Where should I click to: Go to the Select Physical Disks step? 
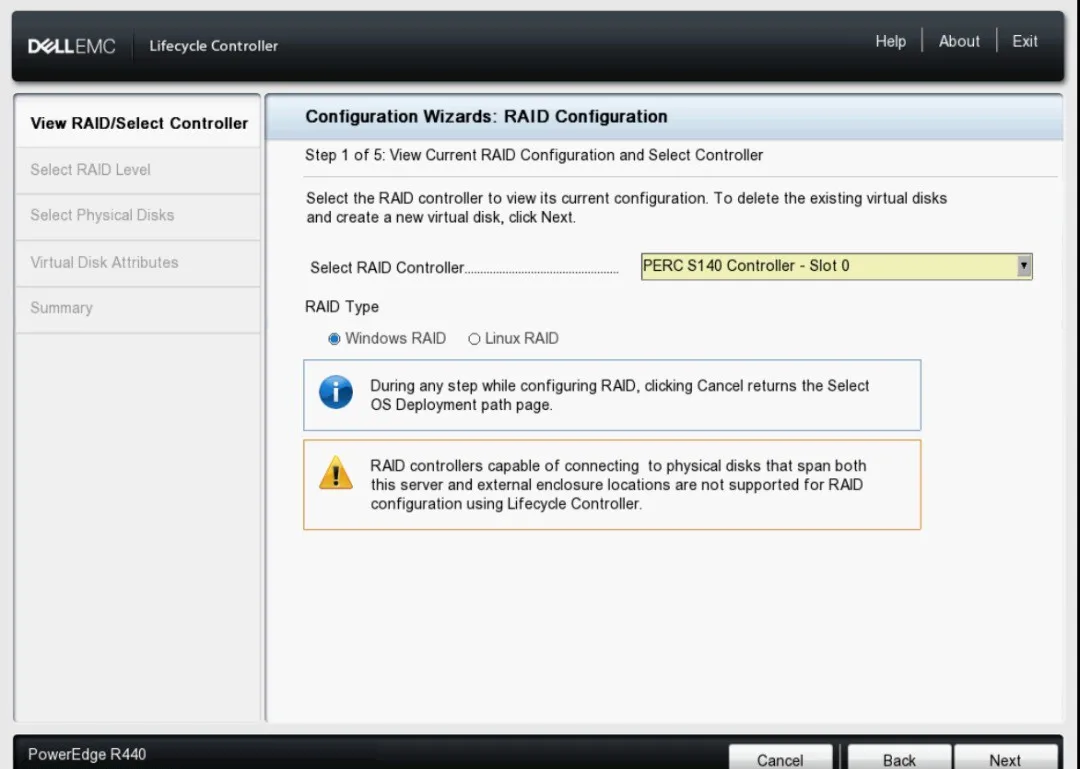[138, 216]
